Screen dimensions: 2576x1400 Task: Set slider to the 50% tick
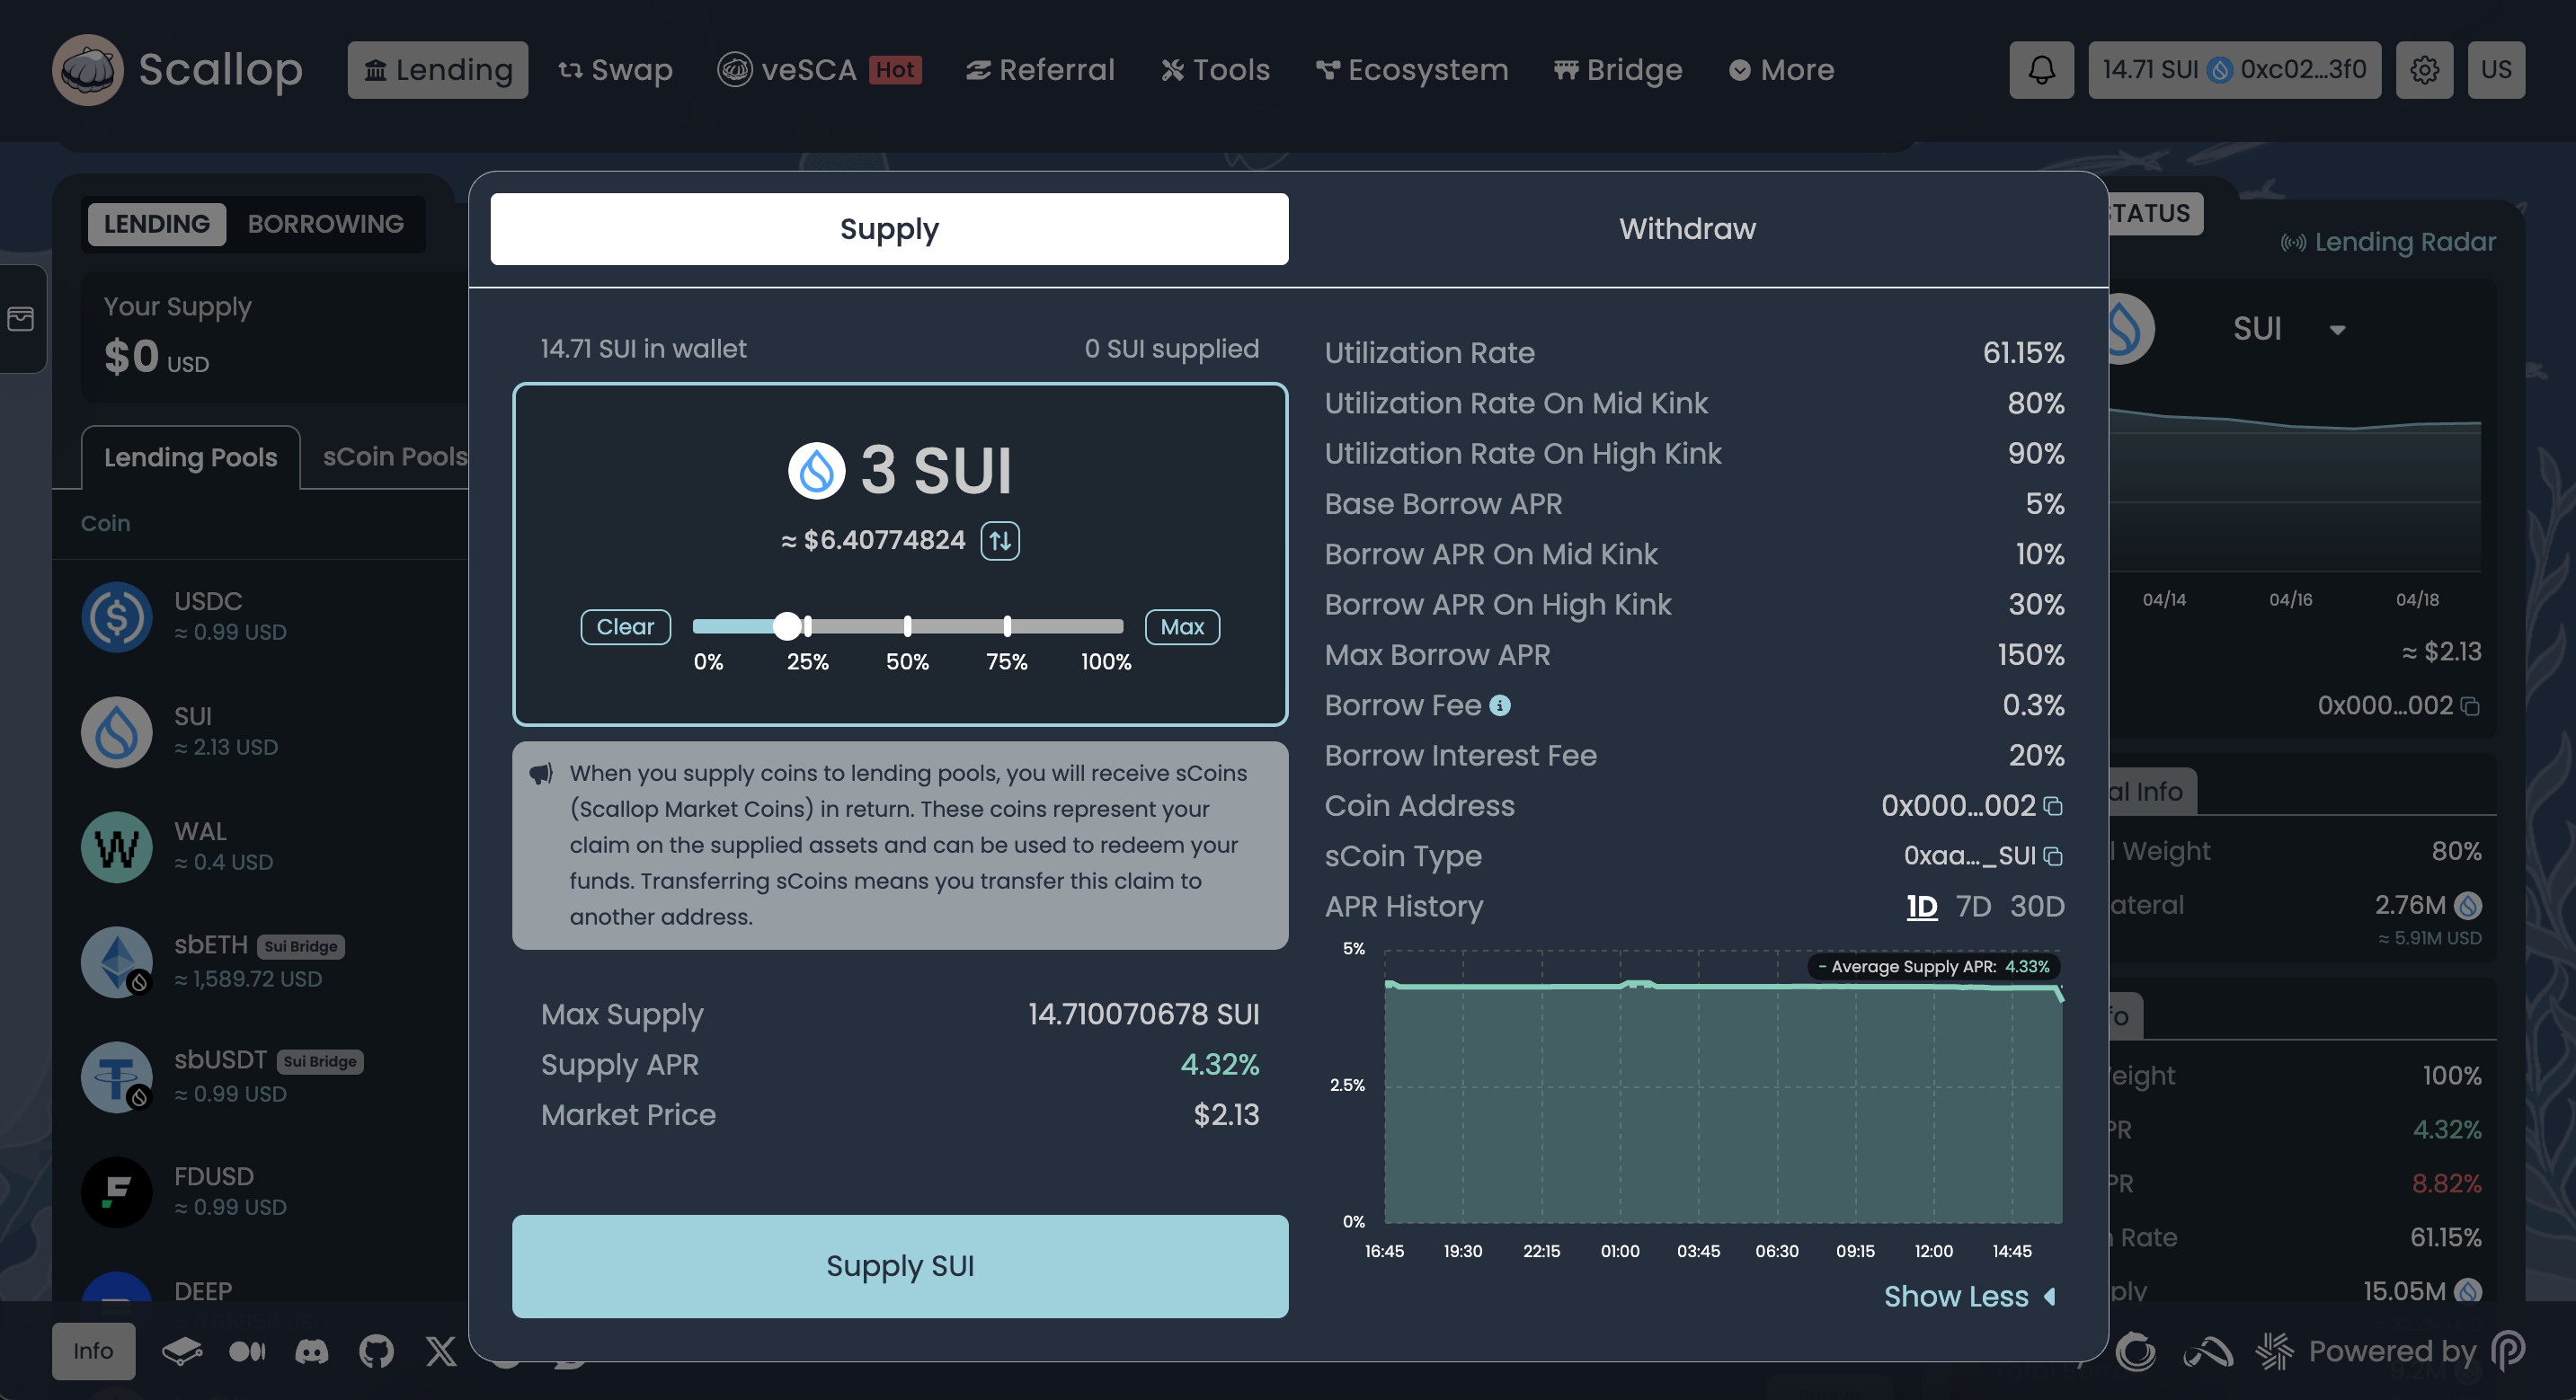tap(907, 627)
